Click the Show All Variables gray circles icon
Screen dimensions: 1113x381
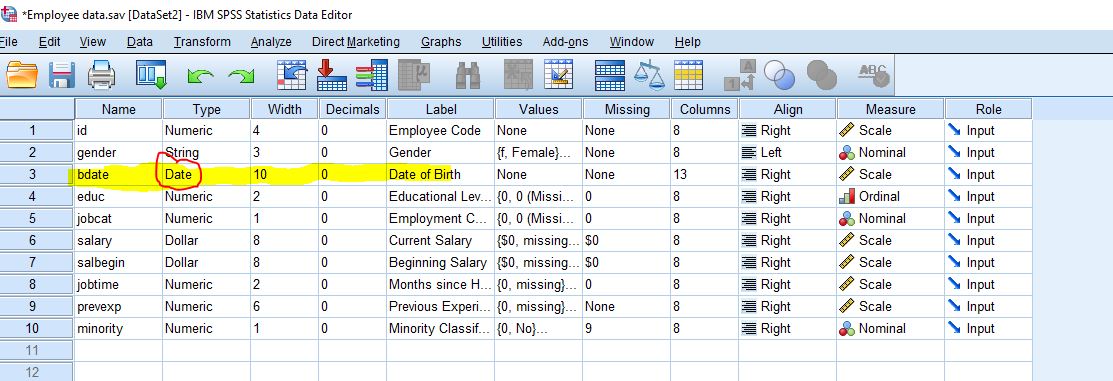822,74
